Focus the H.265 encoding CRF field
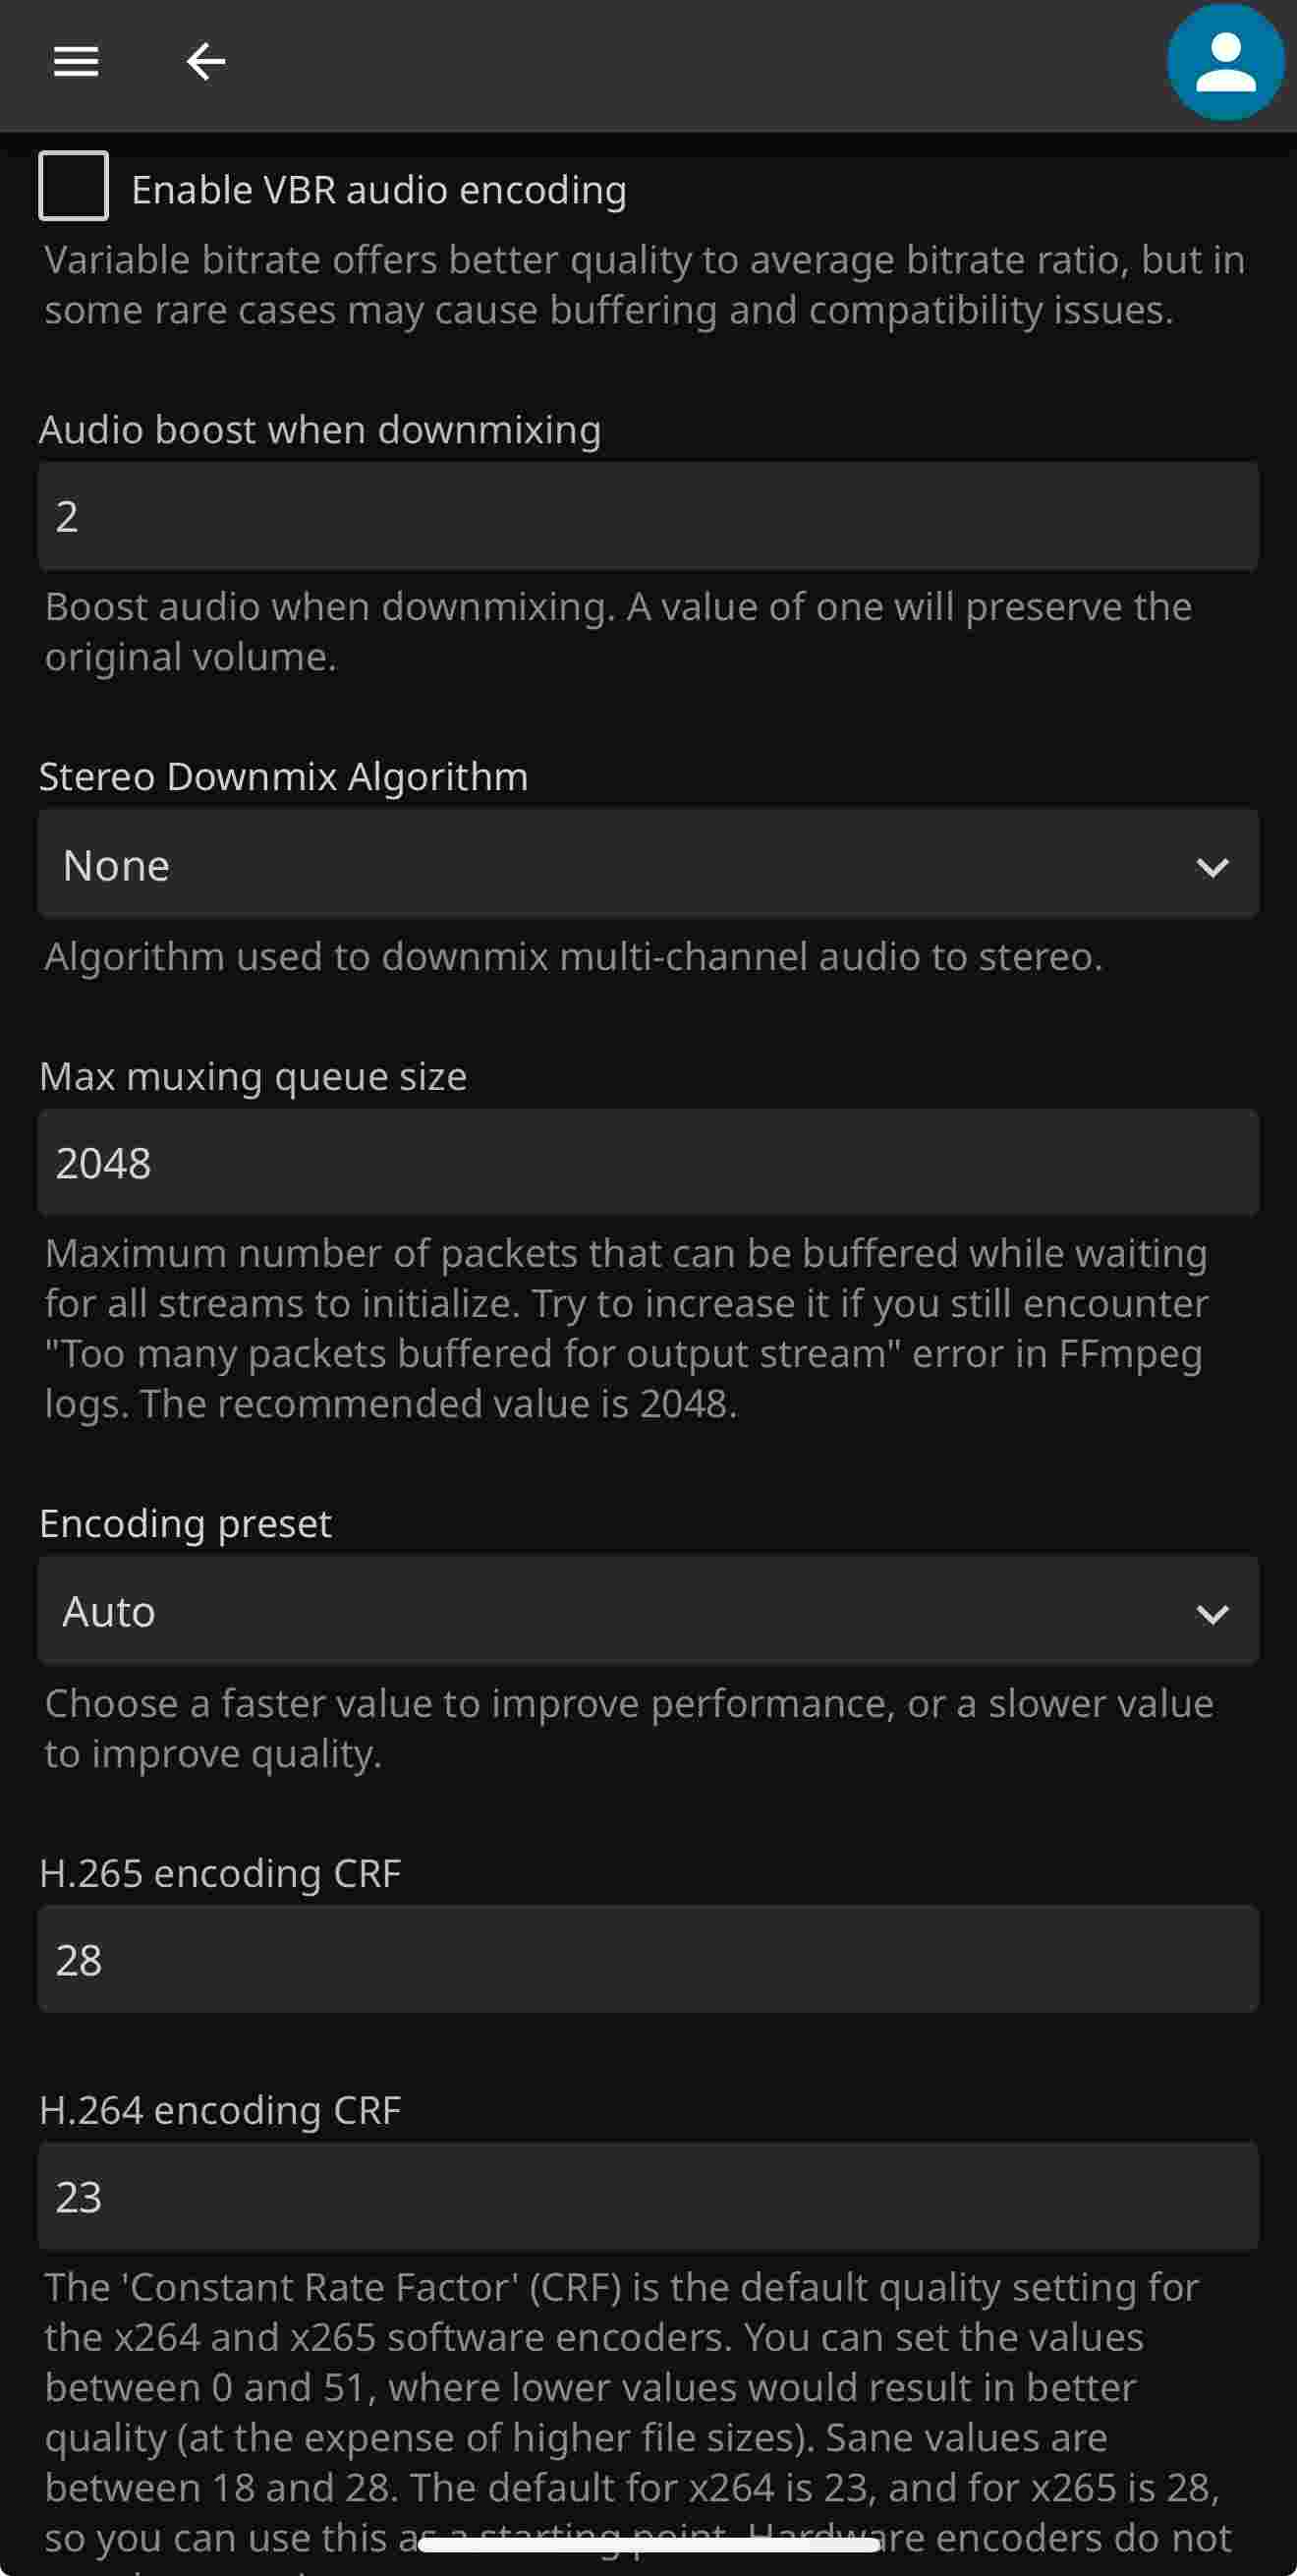Image resolution: width=1297 pixels, height=2576 pixels. 648,1960
